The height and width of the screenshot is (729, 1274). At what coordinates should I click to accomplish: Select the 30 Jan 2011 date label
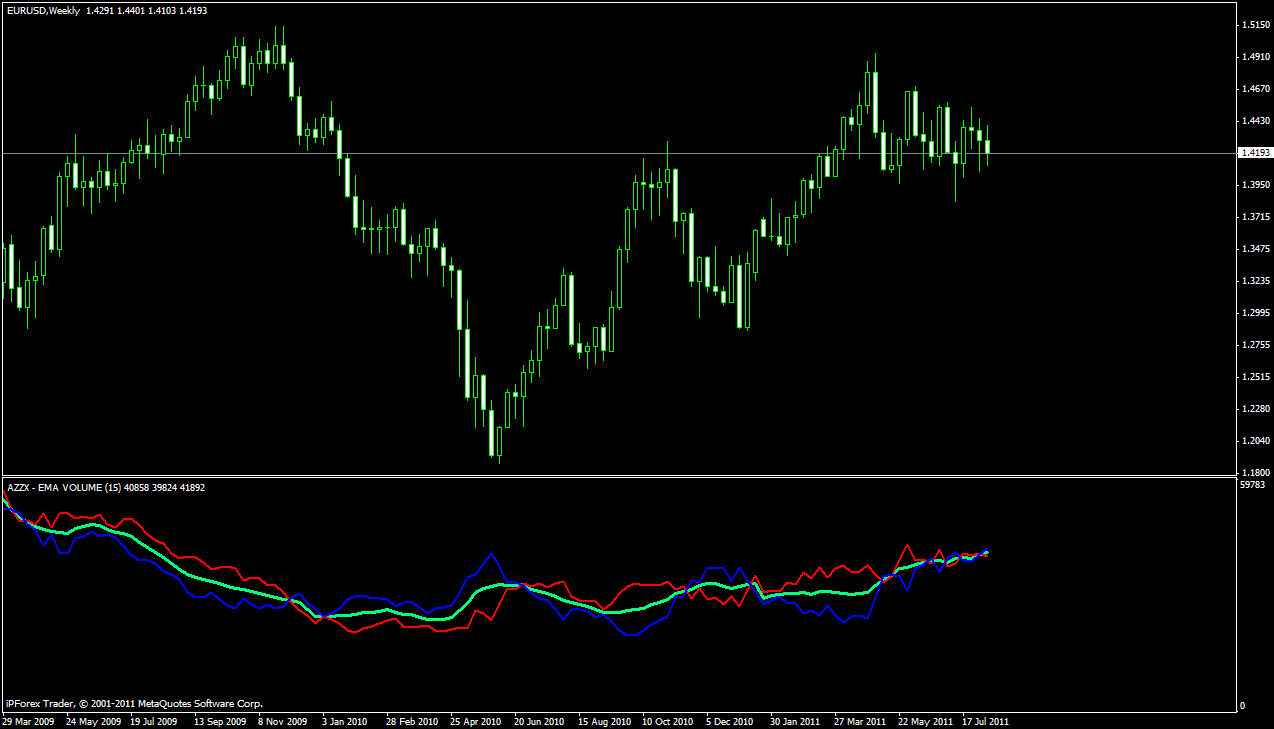point(796,721)
